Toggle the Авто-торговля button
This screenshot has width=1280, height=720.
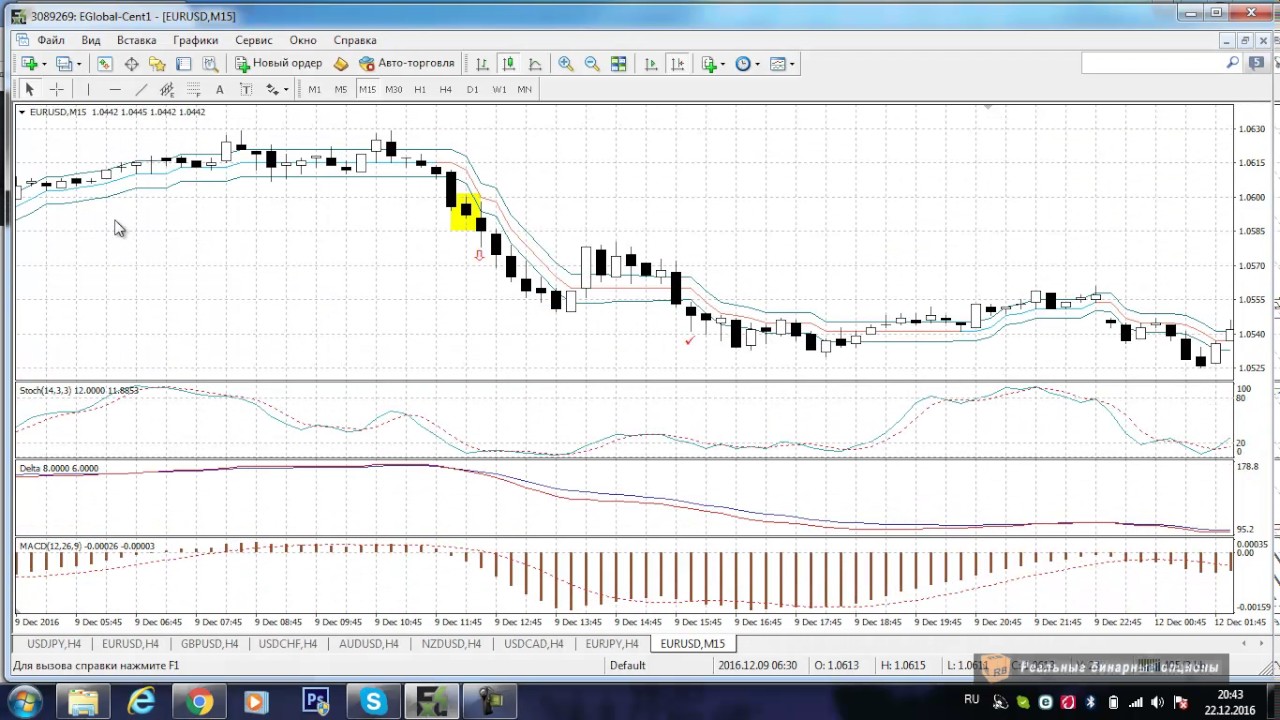[x=407, y=63]
